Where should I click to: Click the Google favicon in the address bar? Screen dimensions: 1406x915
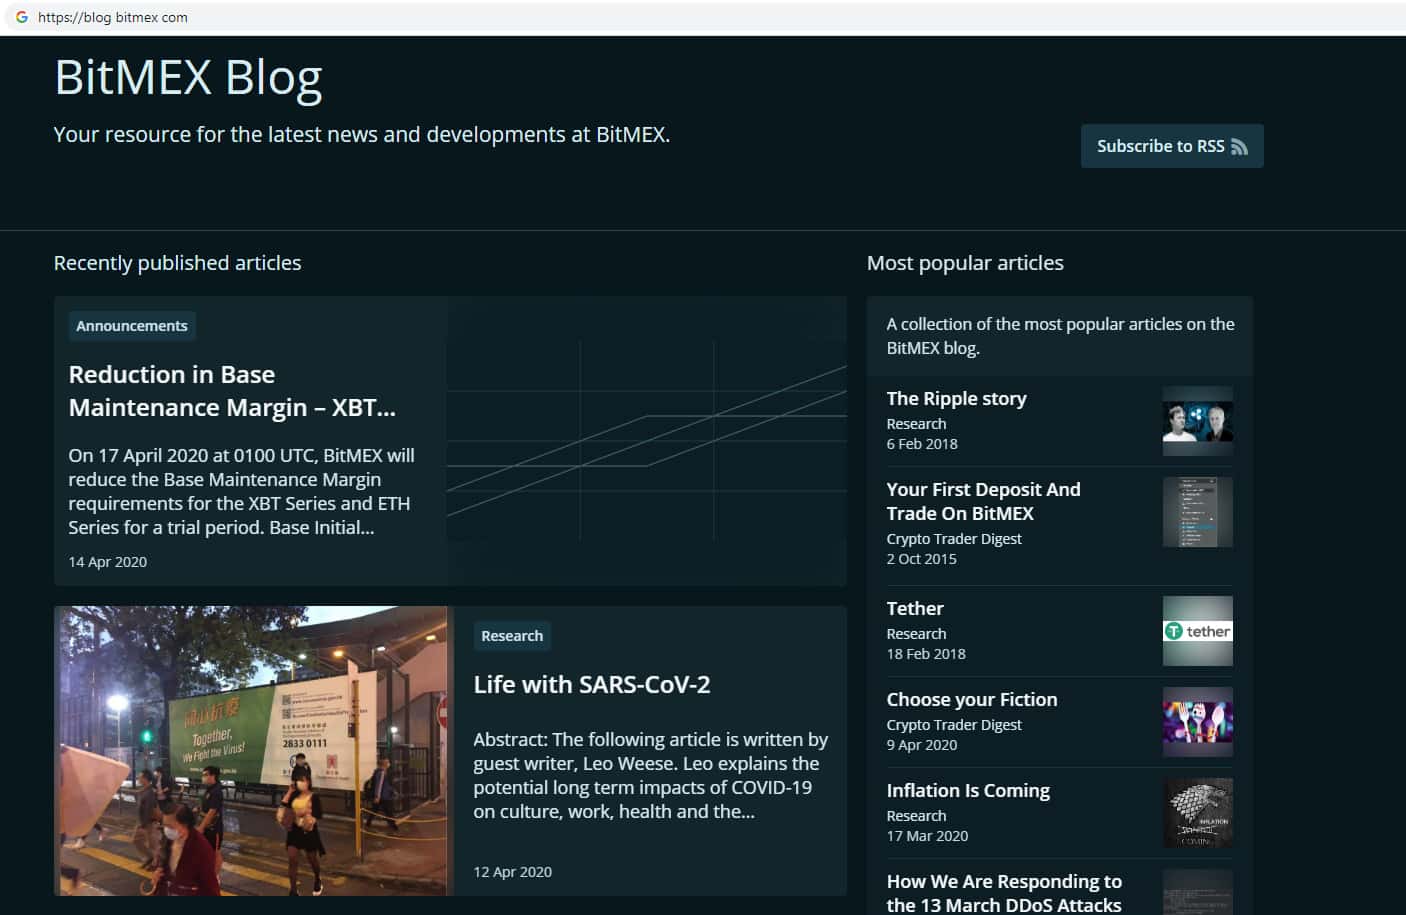tap(21, 17)
